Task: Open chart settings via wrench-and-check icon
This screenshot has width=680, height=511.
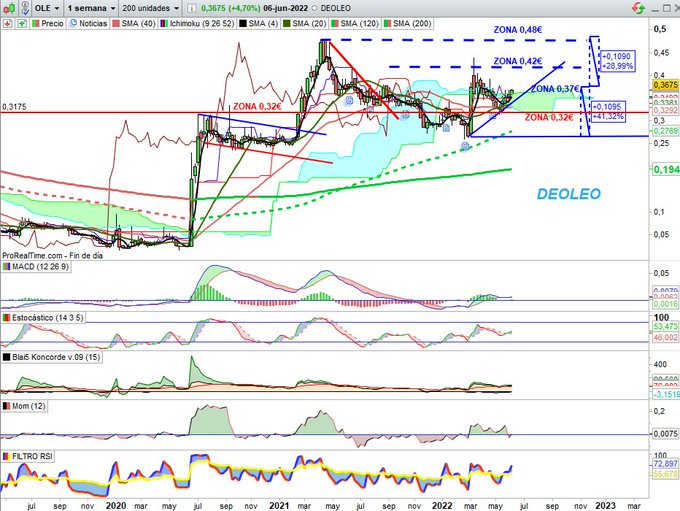Action: coord(26,8)
